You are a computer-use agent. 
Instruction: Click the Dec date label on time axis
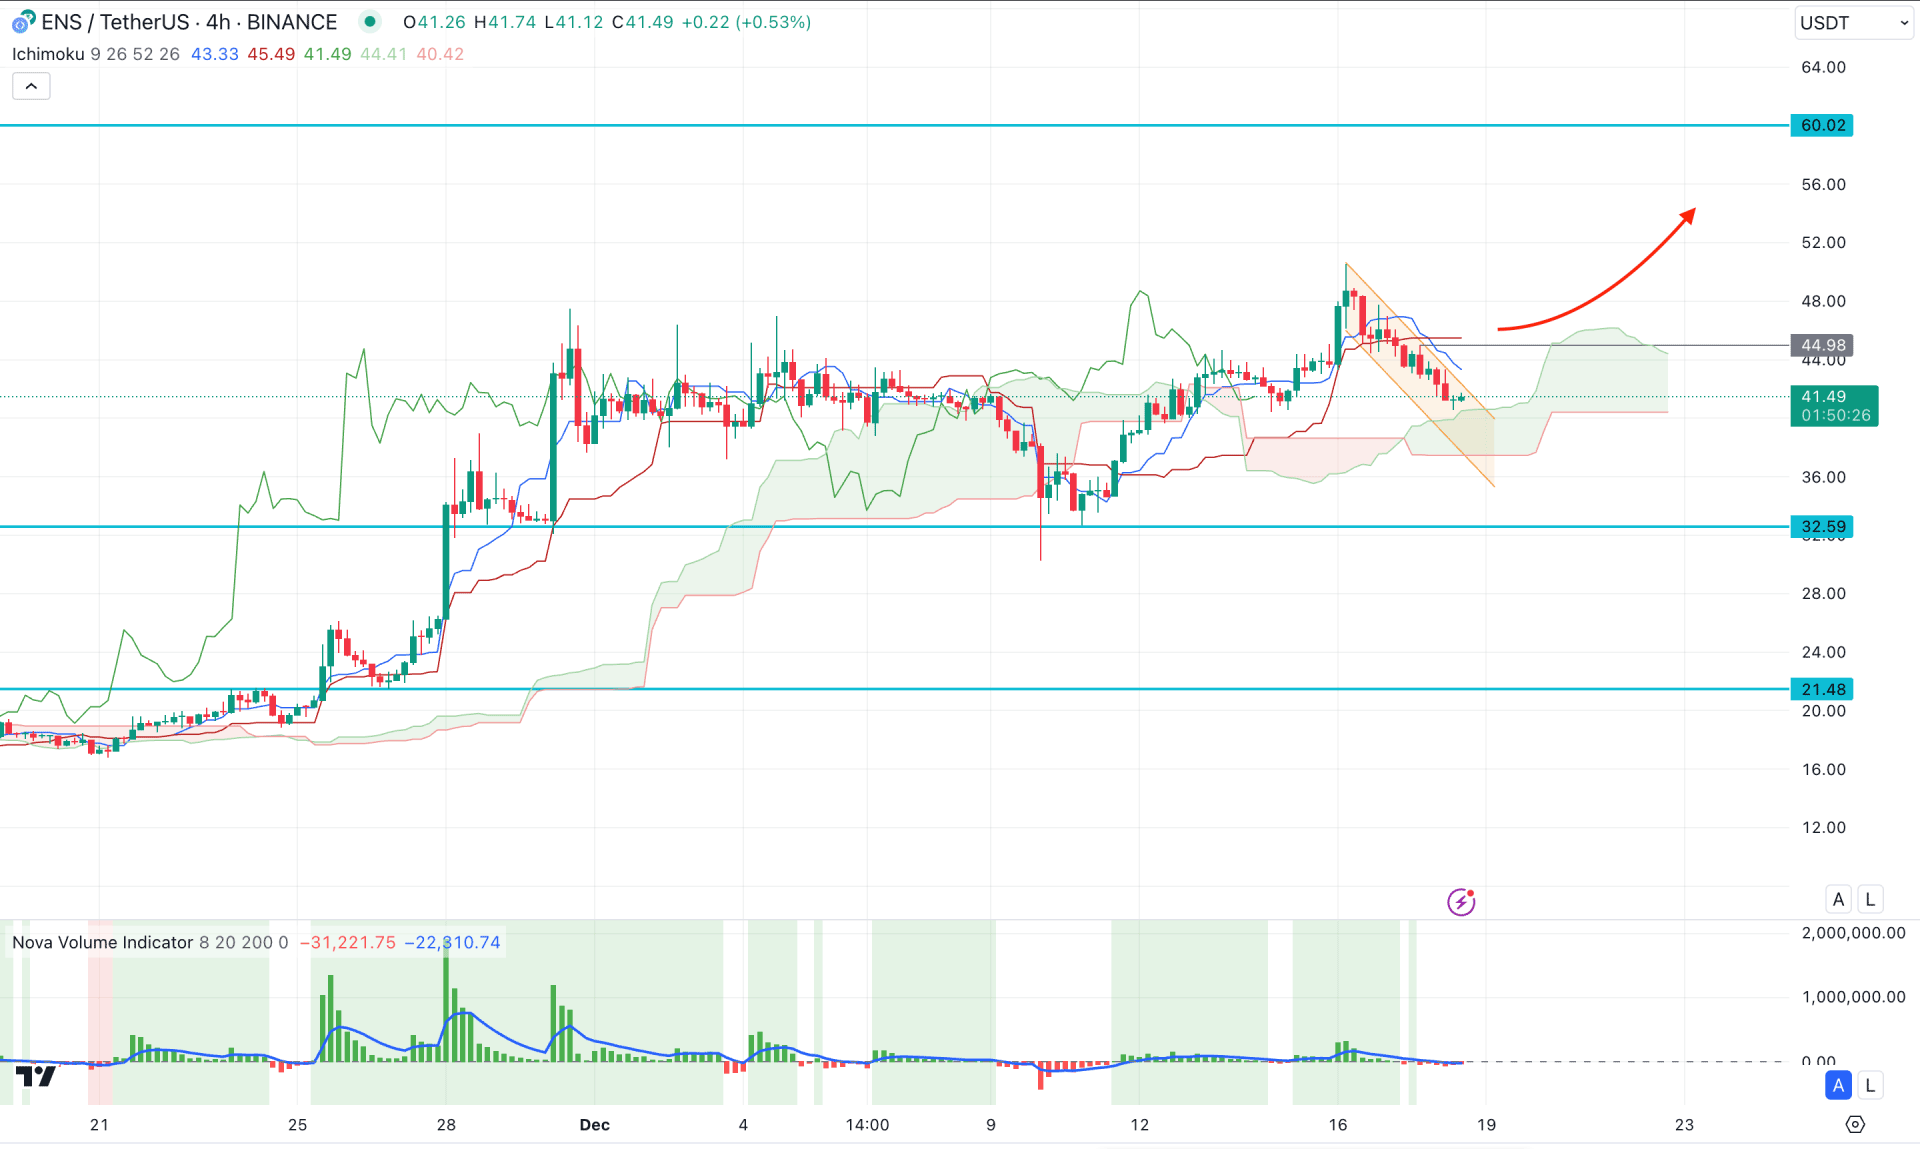594,1124
